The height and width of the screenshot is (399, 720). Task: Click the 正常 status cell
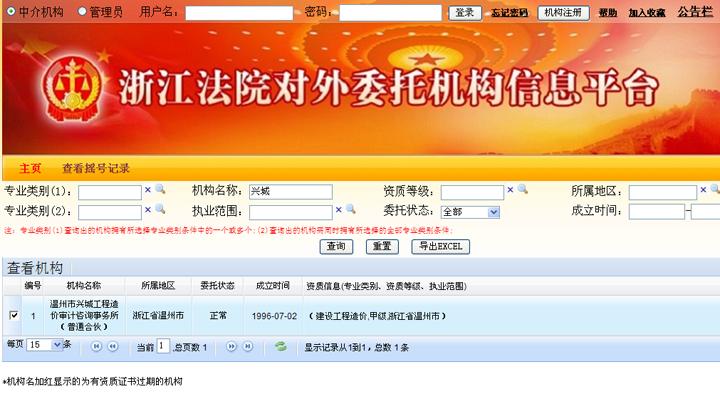pyautogui.click(x=218, y=316)
